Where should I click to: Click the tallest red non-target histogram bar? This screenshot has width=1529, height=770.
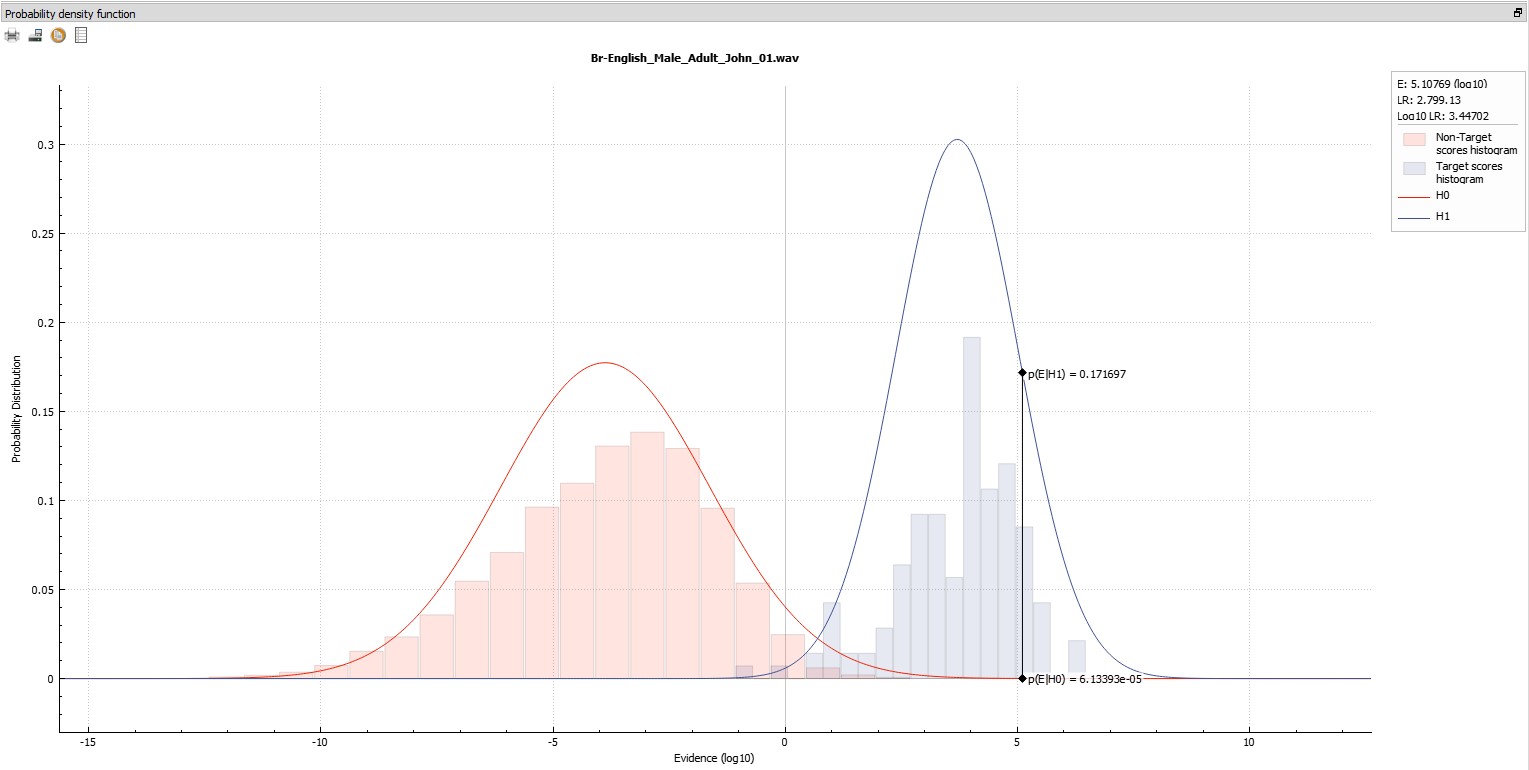[x=647, y=555]
